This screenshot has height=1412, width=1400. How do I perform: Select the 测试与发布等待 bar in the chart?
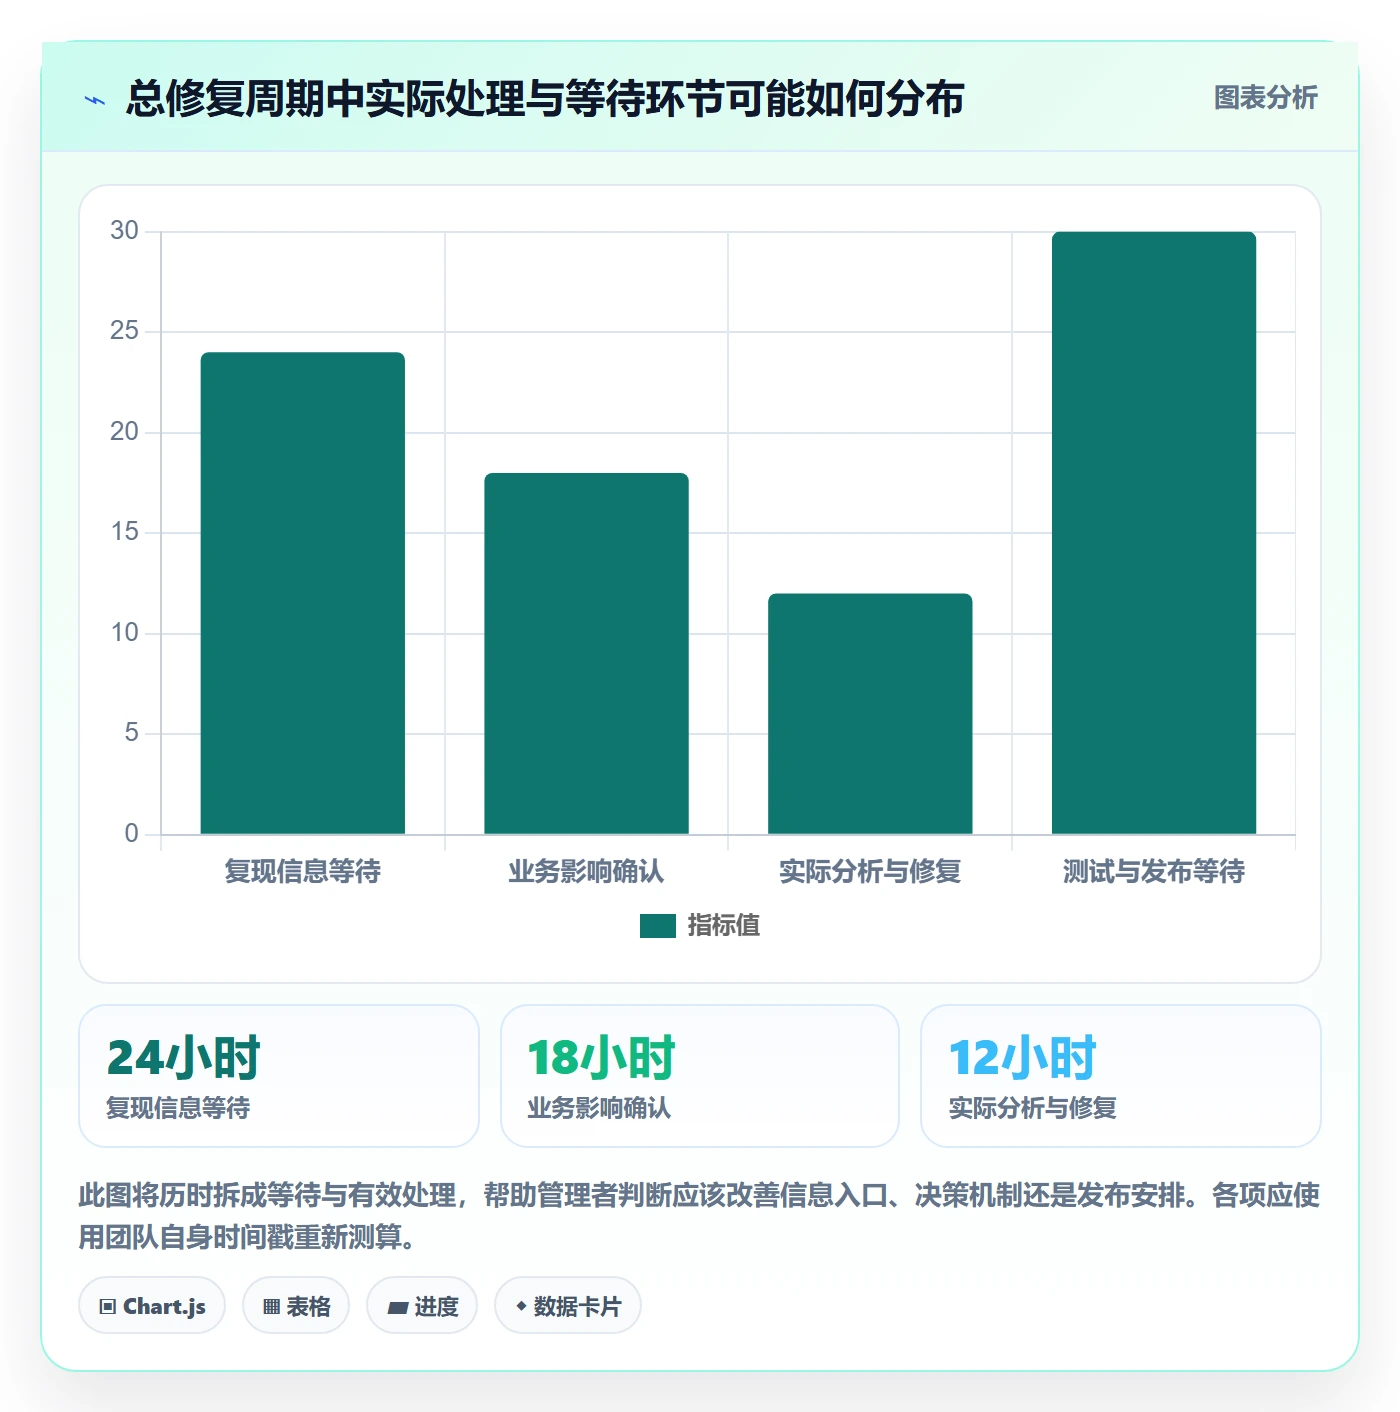(x=1154, y=533)
